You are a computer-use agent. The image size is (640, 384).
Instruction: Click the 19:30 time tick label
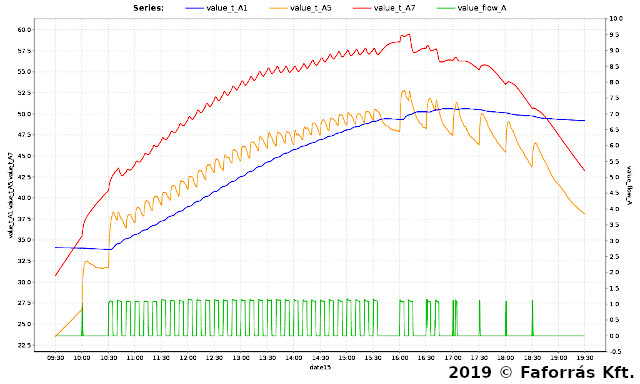[585, 358]
